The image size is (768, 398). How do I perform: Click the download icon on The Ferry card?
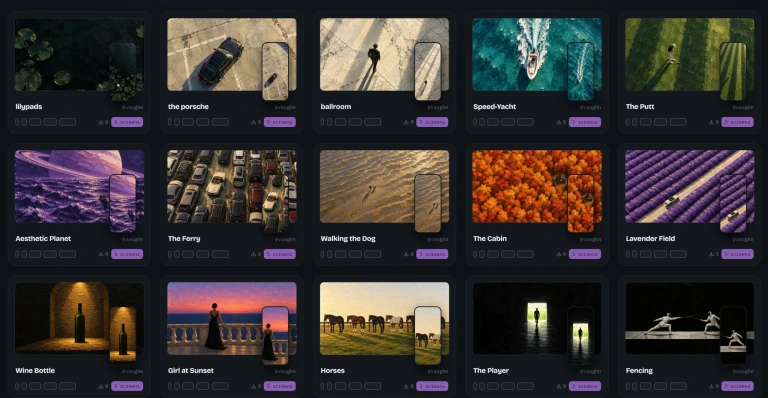[254, 254]
